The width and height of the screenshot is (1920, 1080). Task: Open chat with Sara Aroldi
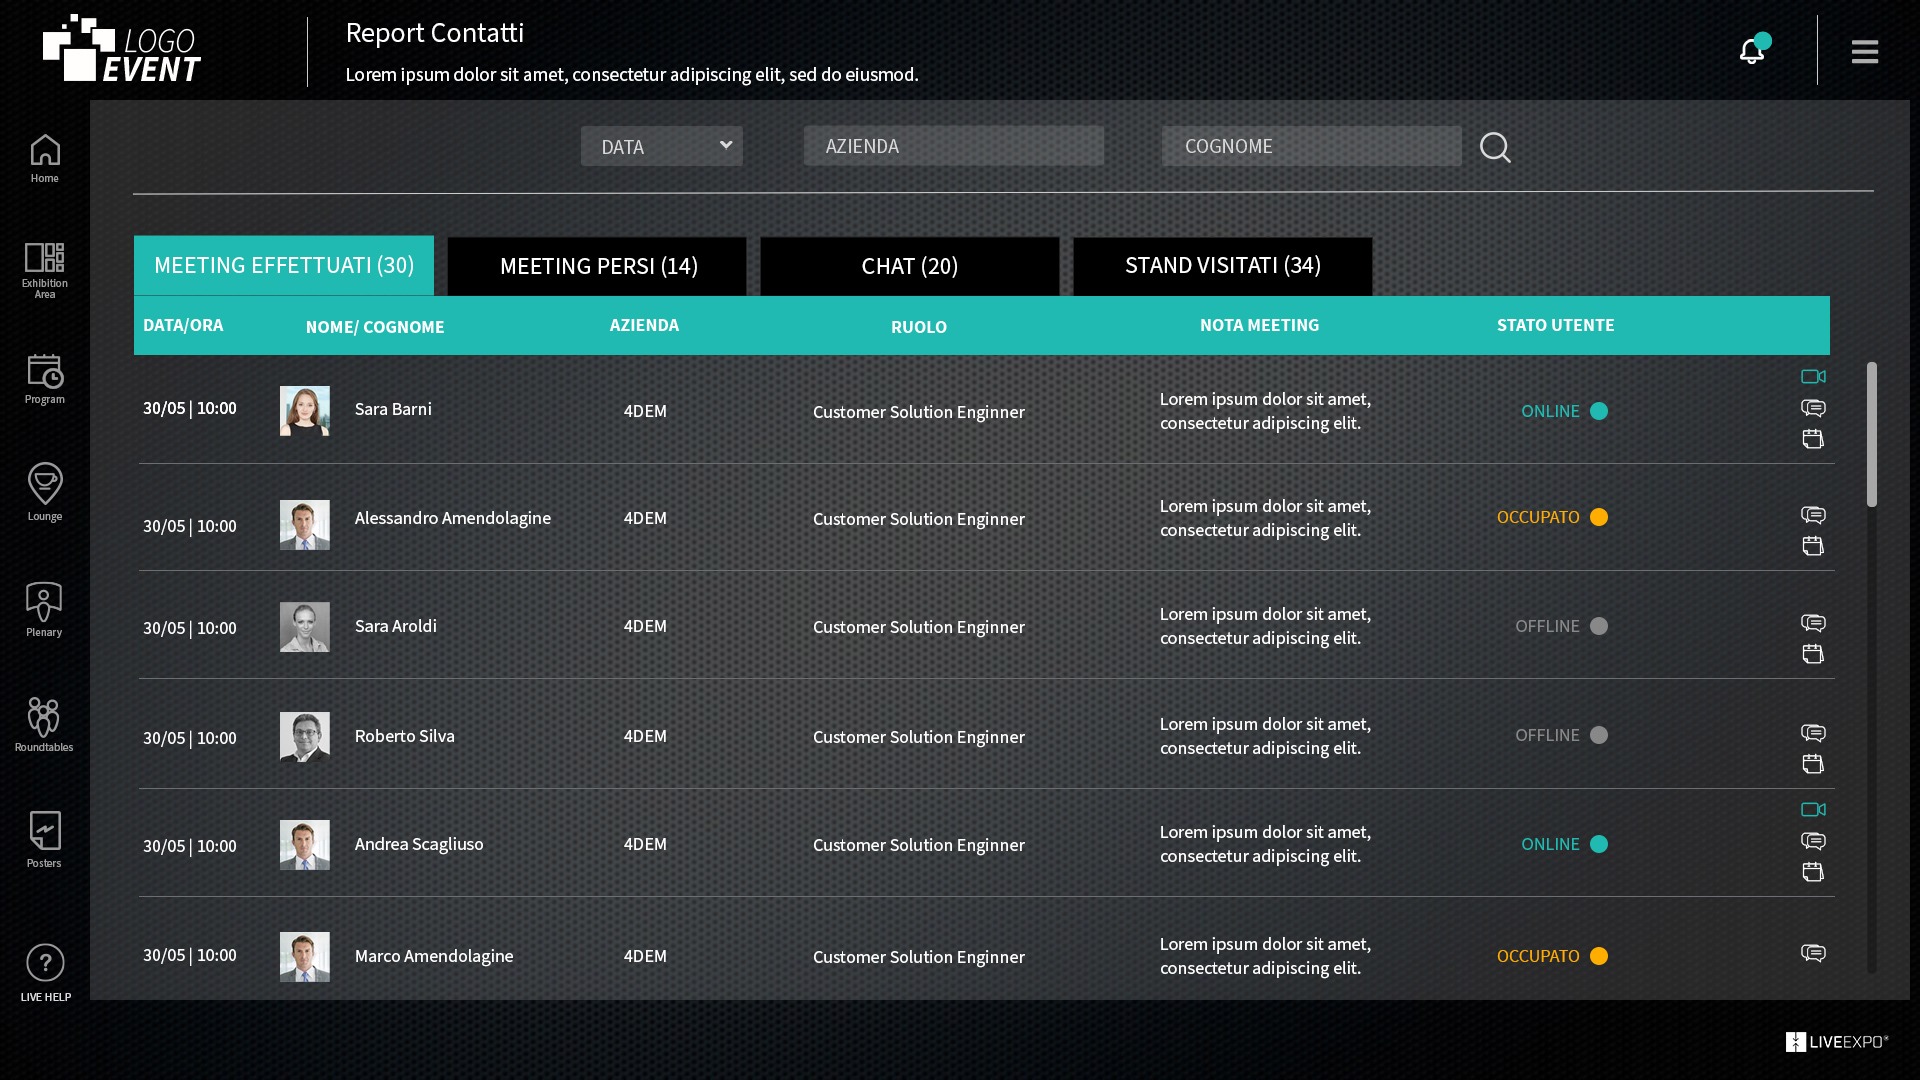(1813, 622)
